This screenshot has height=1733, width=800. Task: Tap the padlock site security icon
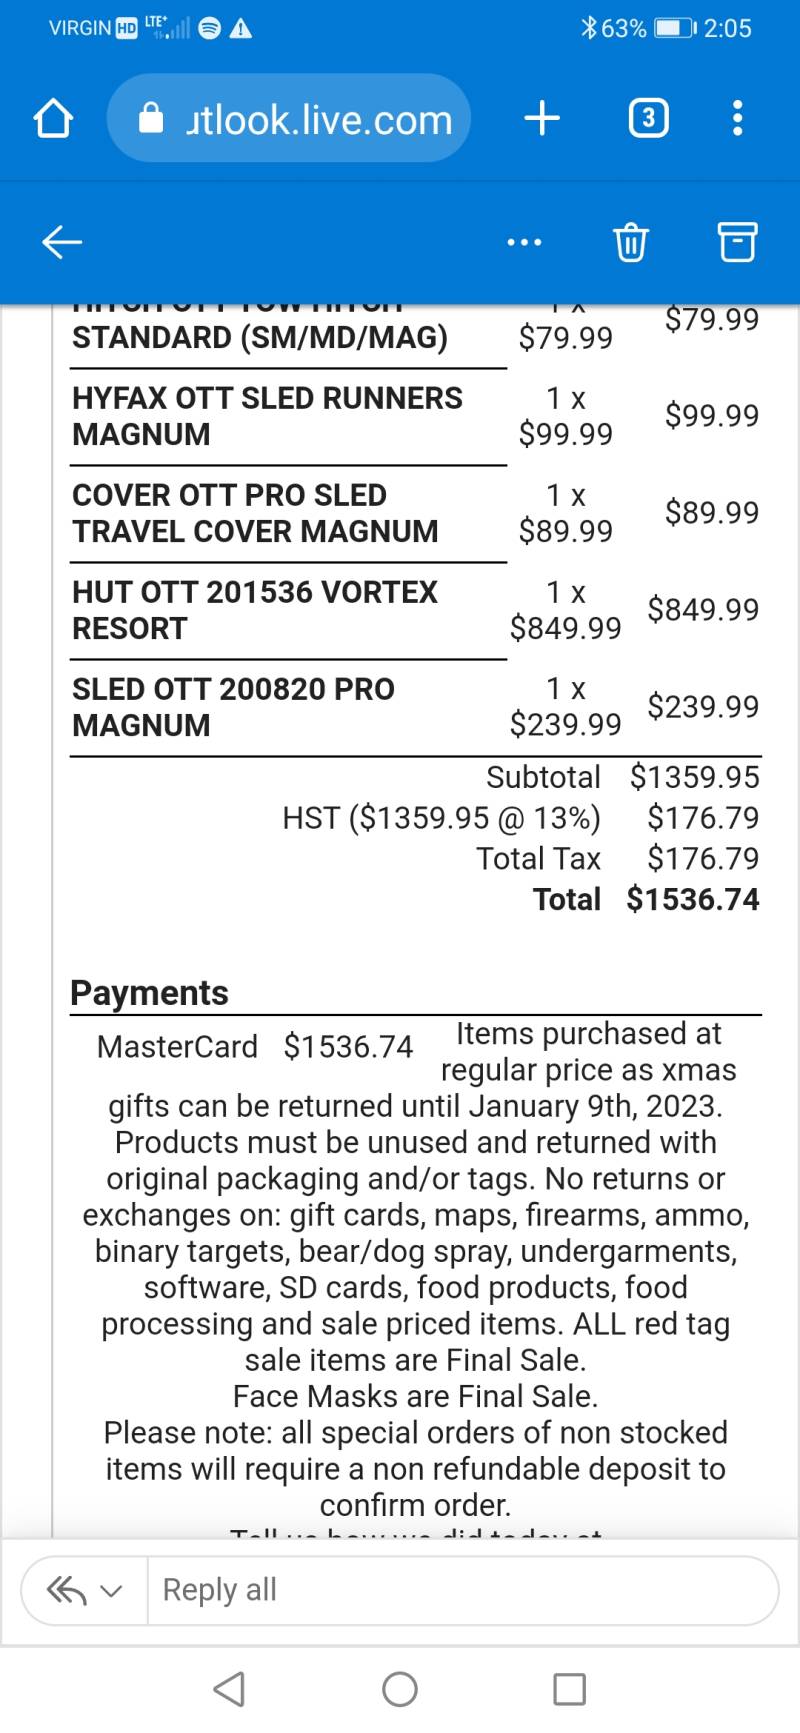151,118
